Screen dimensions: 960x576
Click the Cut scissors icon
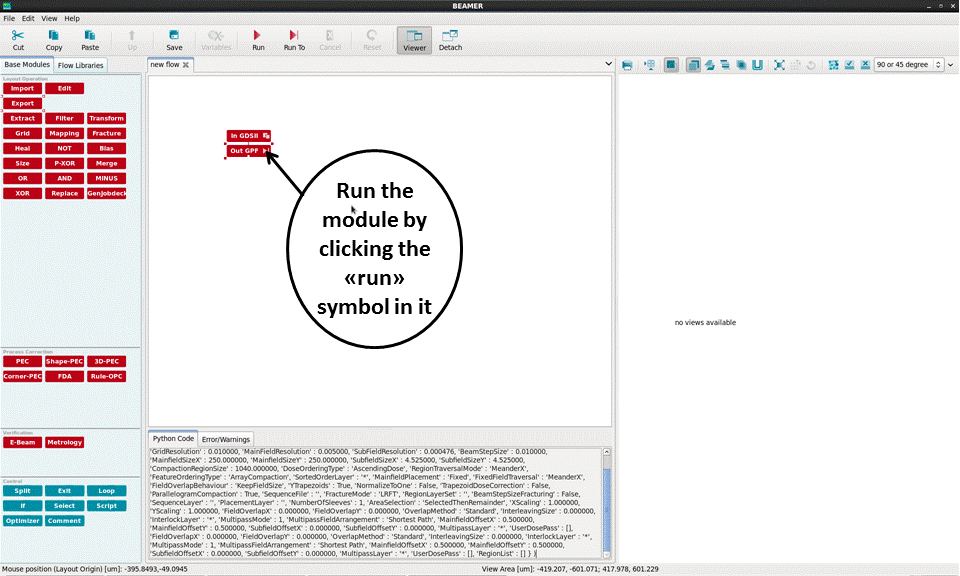[18, 39]
